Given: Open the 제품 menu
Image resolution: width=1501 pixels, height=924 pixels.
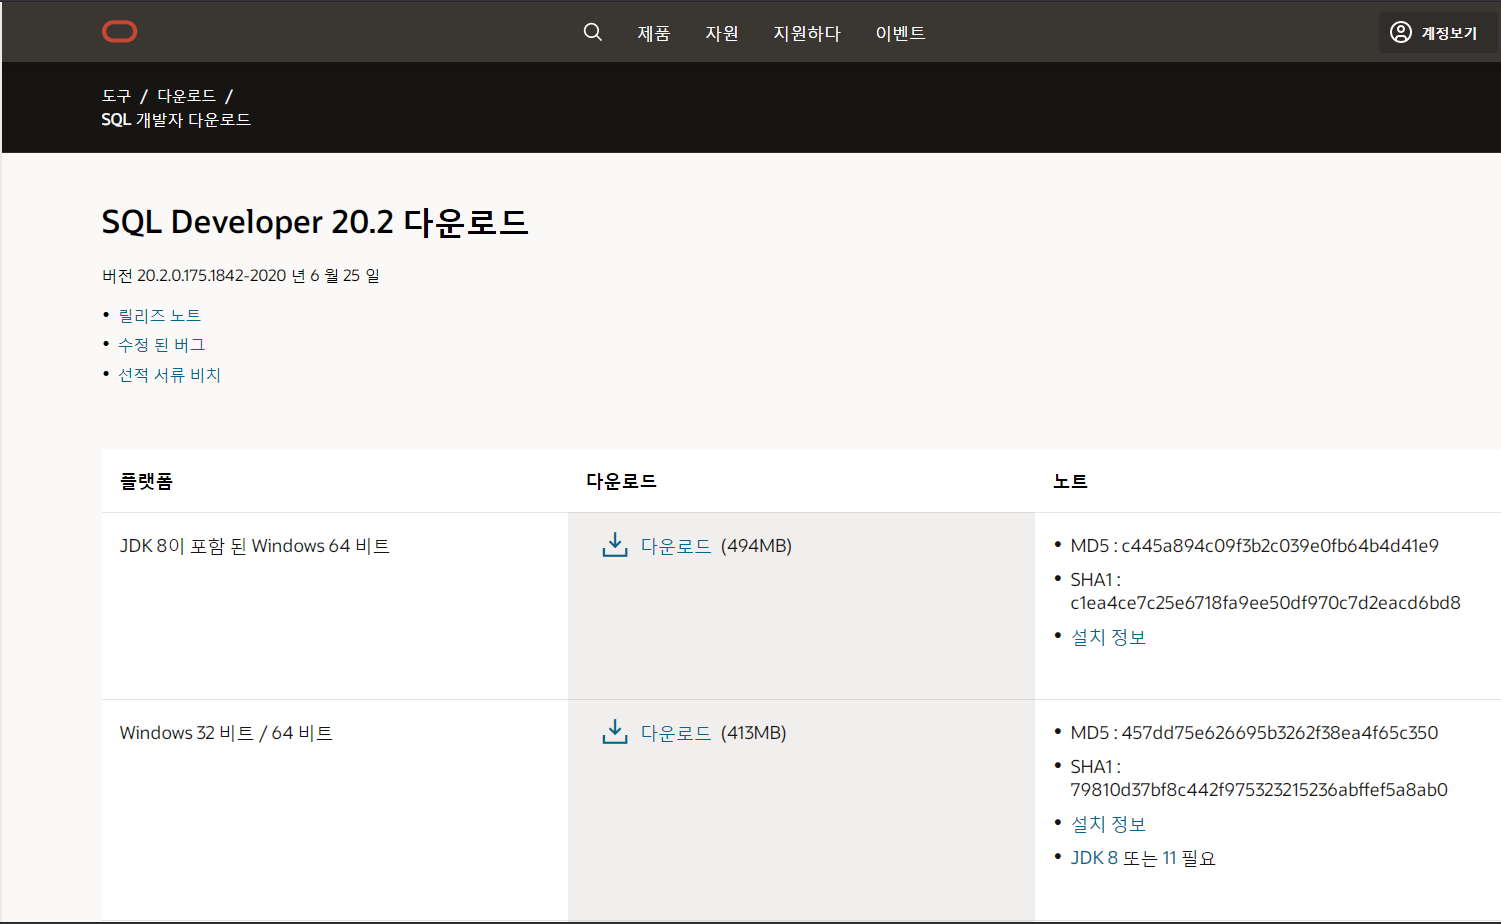Looking at the screenshot, I should (x=654, y=33).
